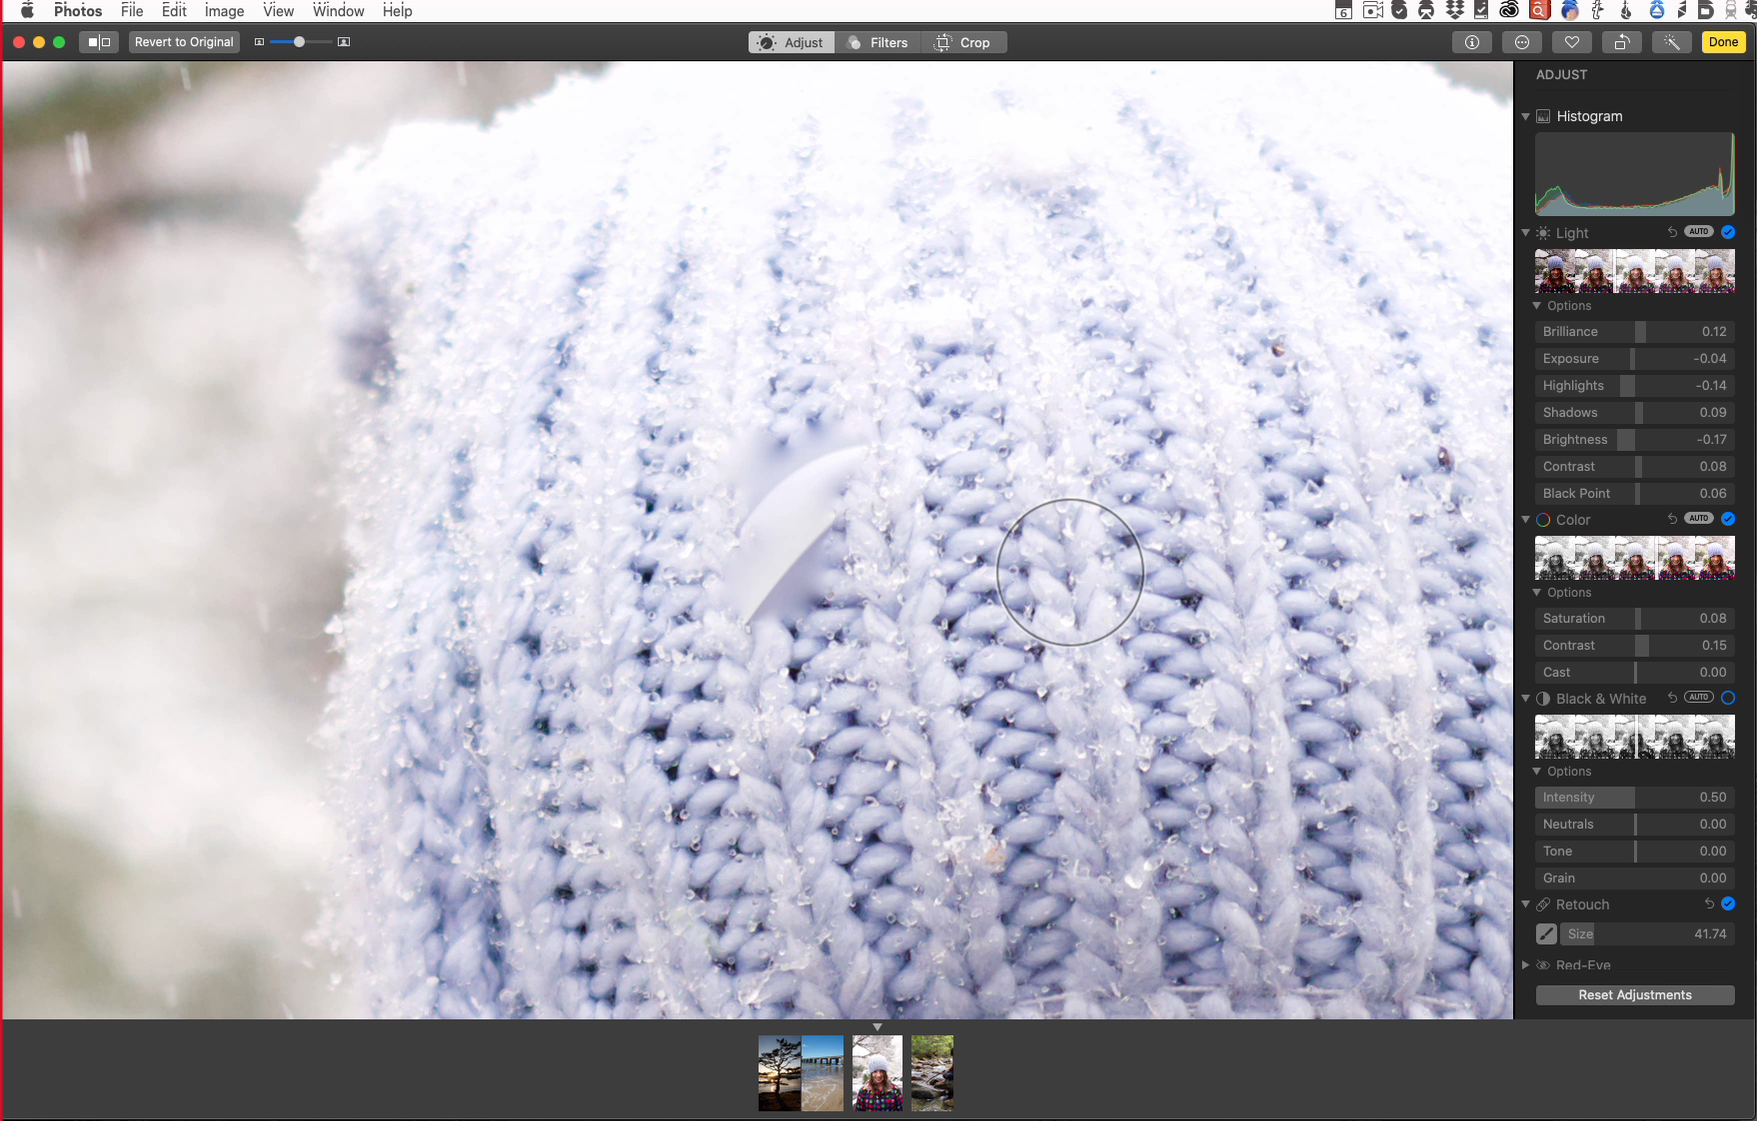Open the Apple menu
The width and height of the screenshot is (1757, 1121).
tap(27, 11)
